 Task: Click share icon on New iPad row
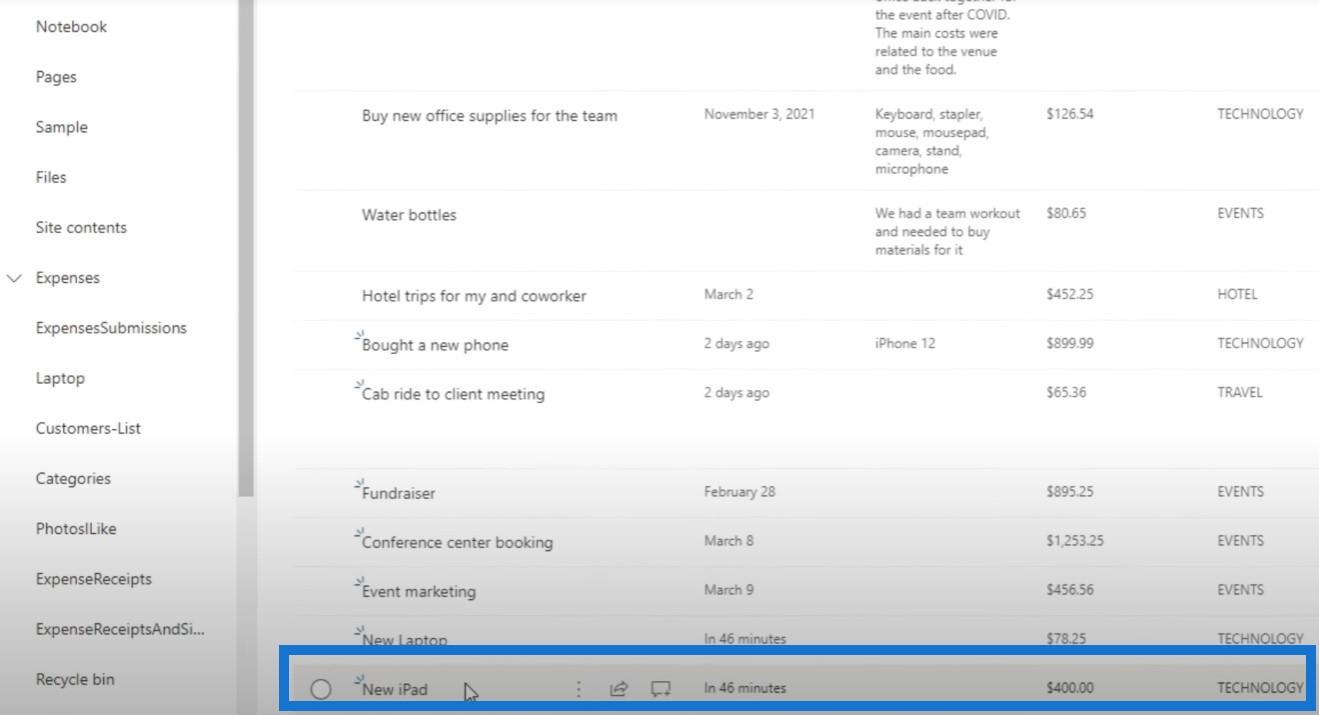[x=619, y=689]
